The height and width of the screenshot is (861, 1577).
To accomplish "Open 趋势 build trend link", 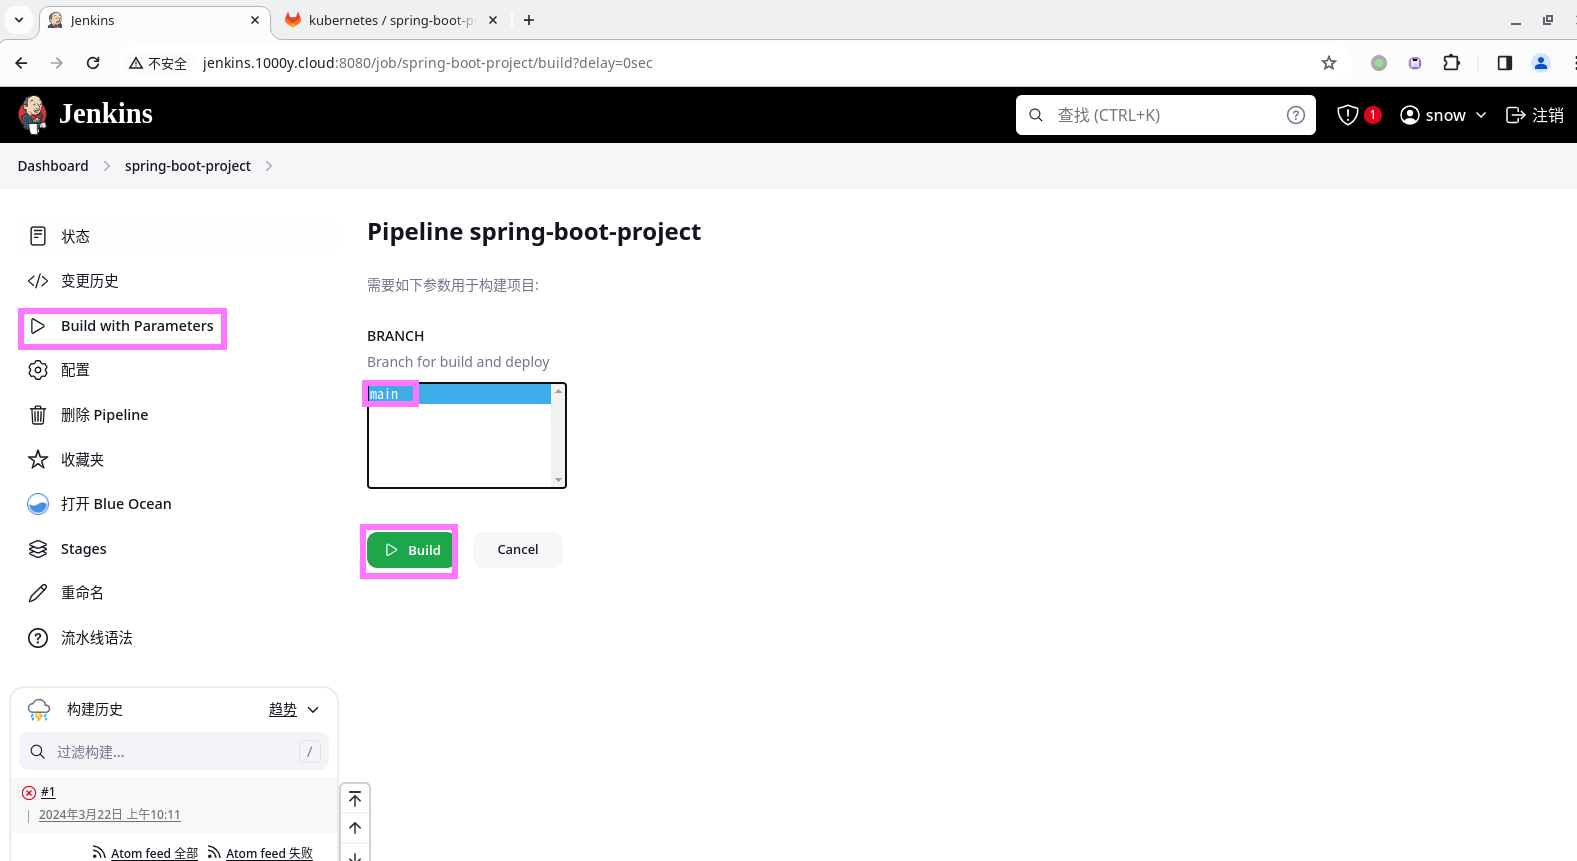I will pyautogui.click(x=283, y=709).
